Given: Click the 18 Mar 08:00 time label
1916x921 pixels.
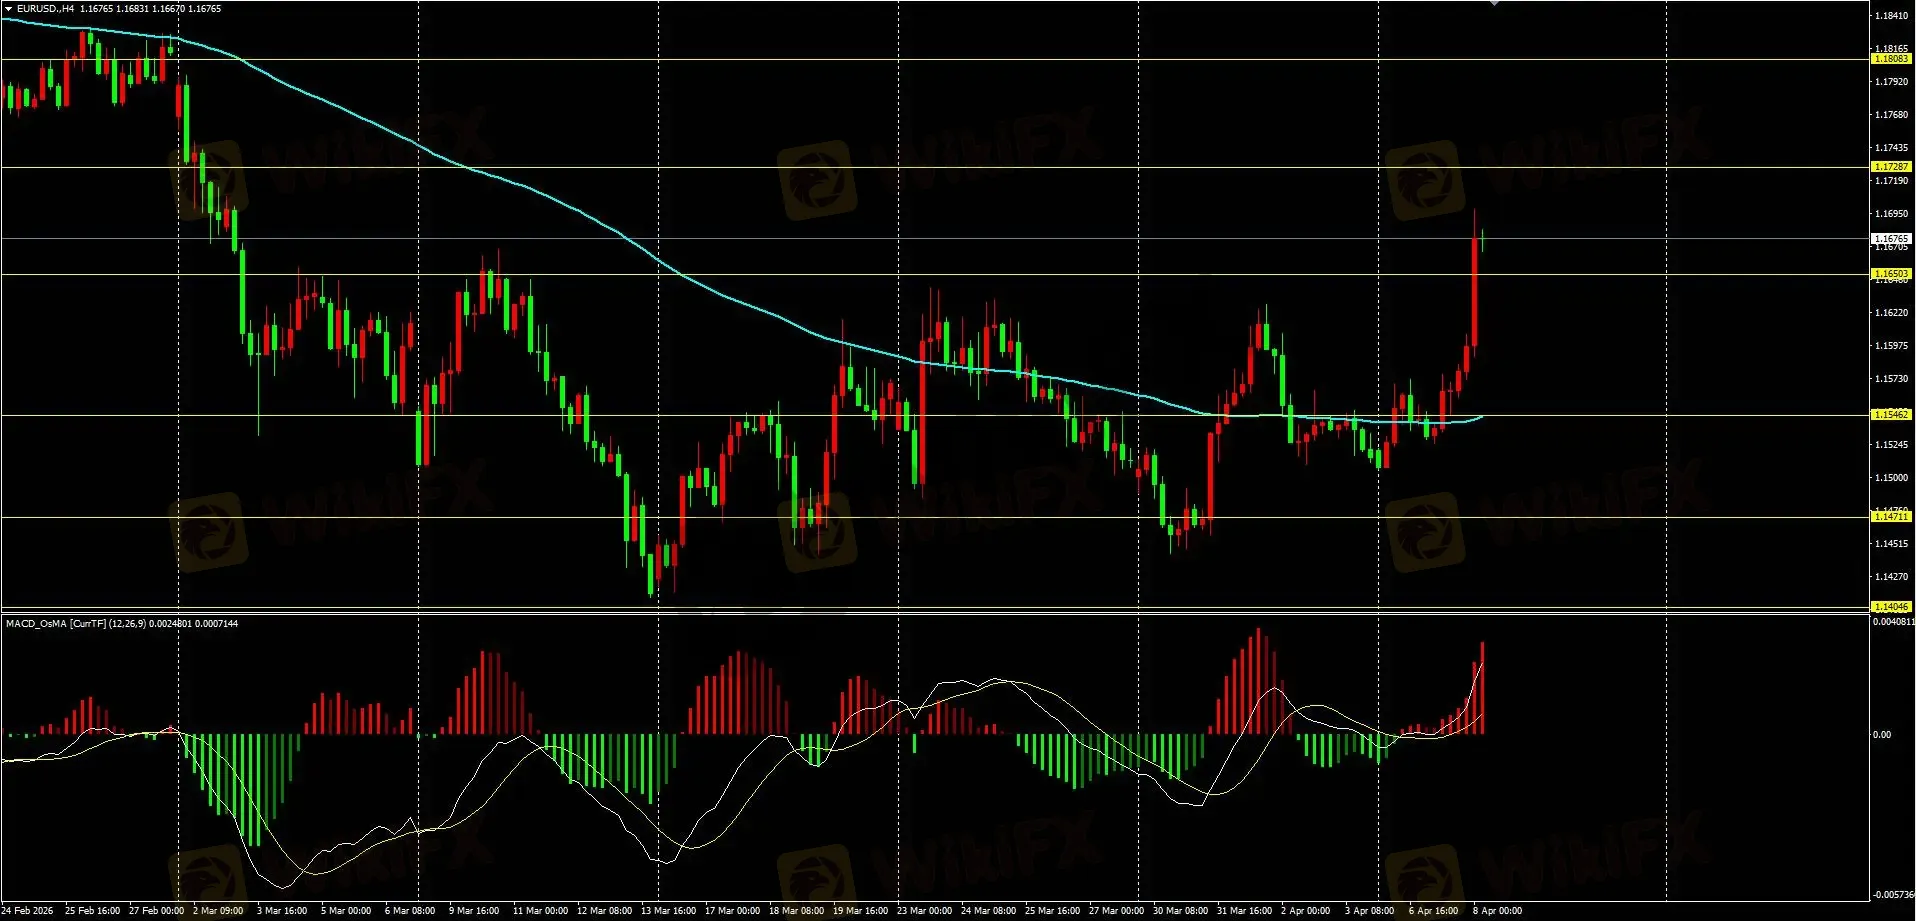Looking at the screenshot, I should [x=796, y=911].
